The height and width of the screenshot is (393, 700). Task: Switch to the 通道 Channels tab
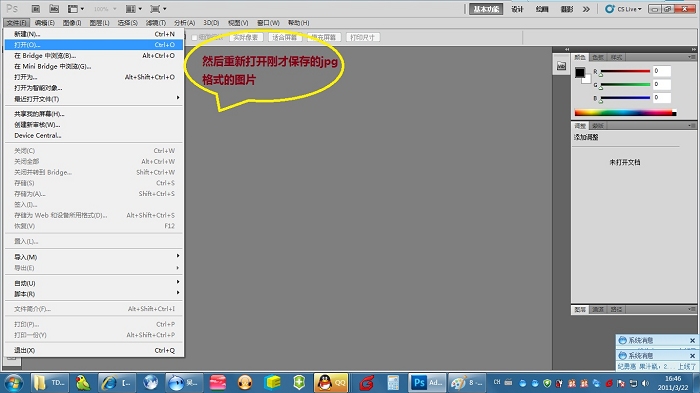point(598,309)
